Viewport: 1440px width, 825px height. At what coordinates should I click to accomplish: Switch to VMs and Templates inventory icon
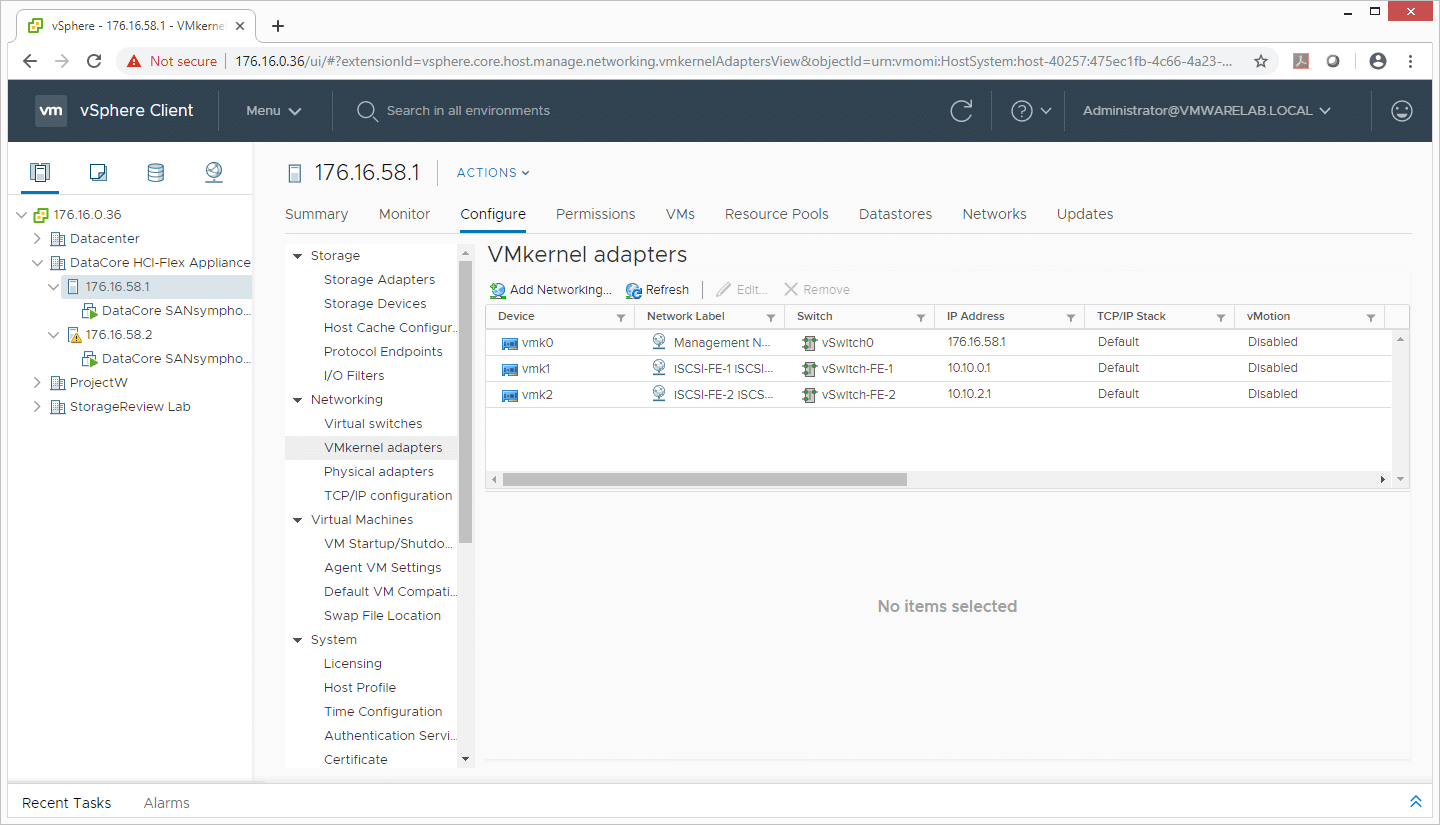click(x=98, y=172)
